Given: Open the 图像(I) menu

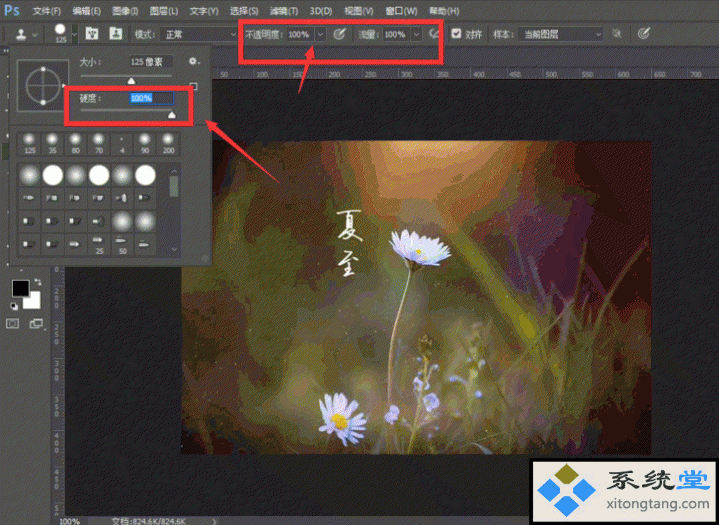Looking at the screenshot, I should [x=125, y=11].
